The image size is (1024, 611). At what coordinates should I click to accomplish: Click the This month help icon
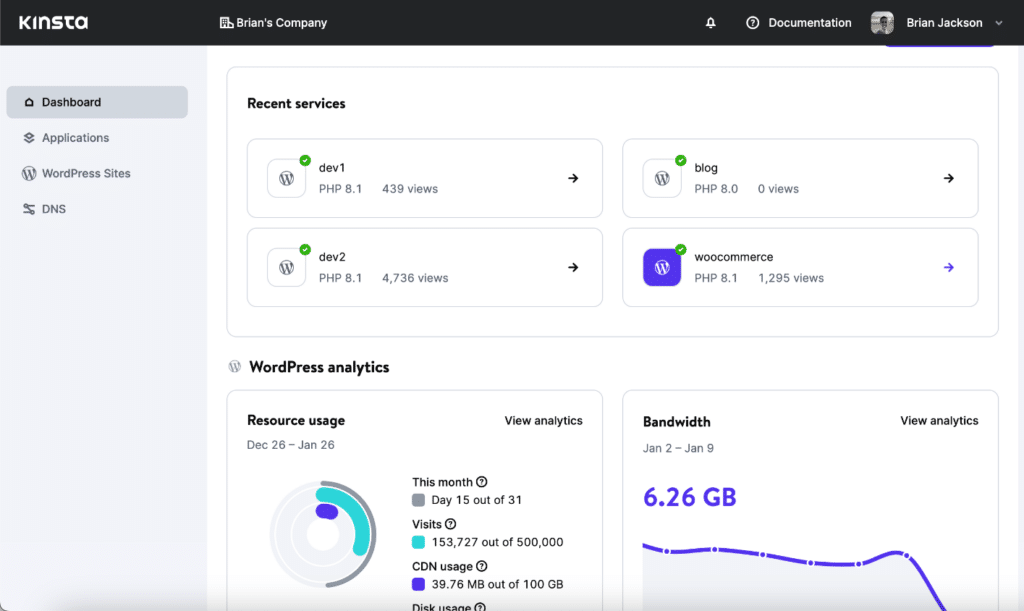point(481,482)
